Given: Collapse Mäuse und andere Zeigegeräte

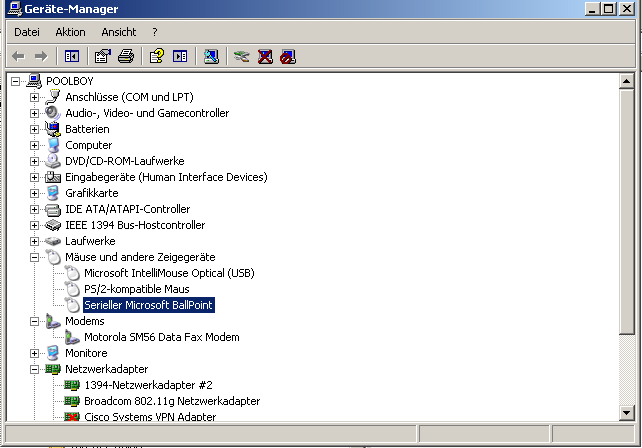Looking at the screenshot, I should coord(34,257).
